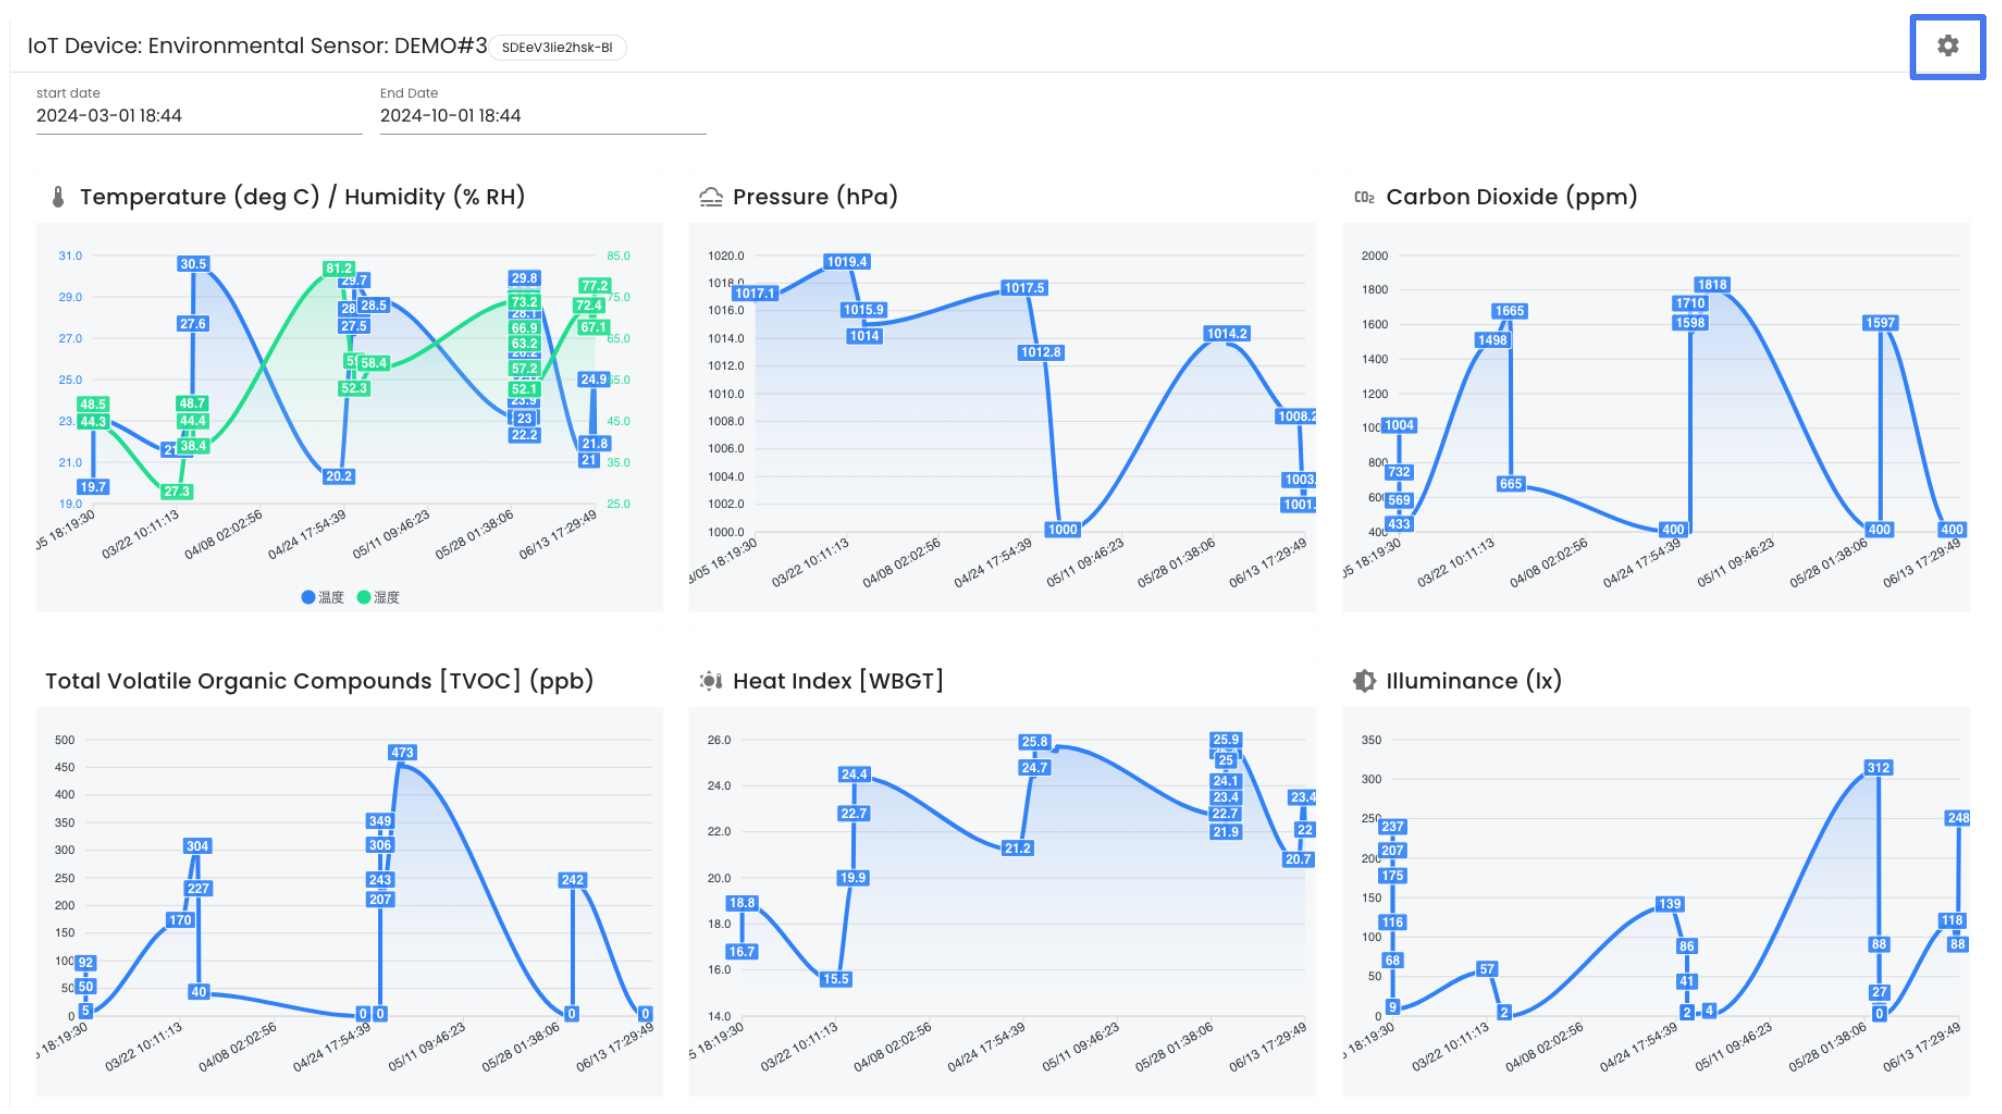The image size is (2002, 1114).
Task: Toggle the green 湿度 legend series
Action: [378, 597]
